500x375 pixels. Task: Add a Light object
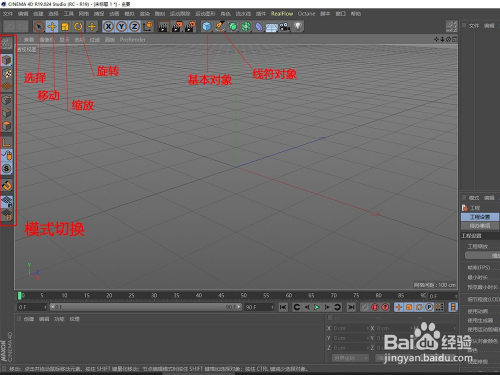(x=298, y=26)
